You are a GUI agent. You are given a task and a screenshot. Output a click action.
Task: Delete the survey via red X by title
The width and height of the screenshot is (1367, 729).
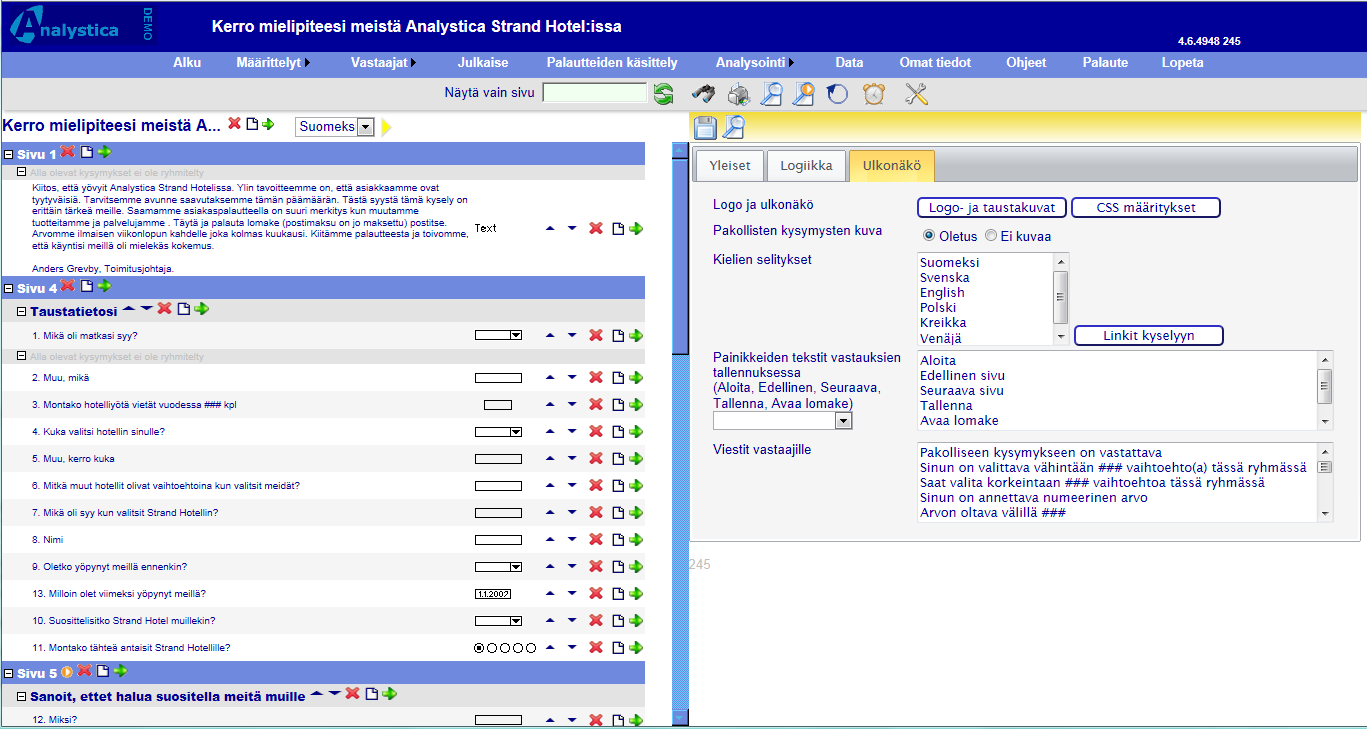click(x=235, y=124)
